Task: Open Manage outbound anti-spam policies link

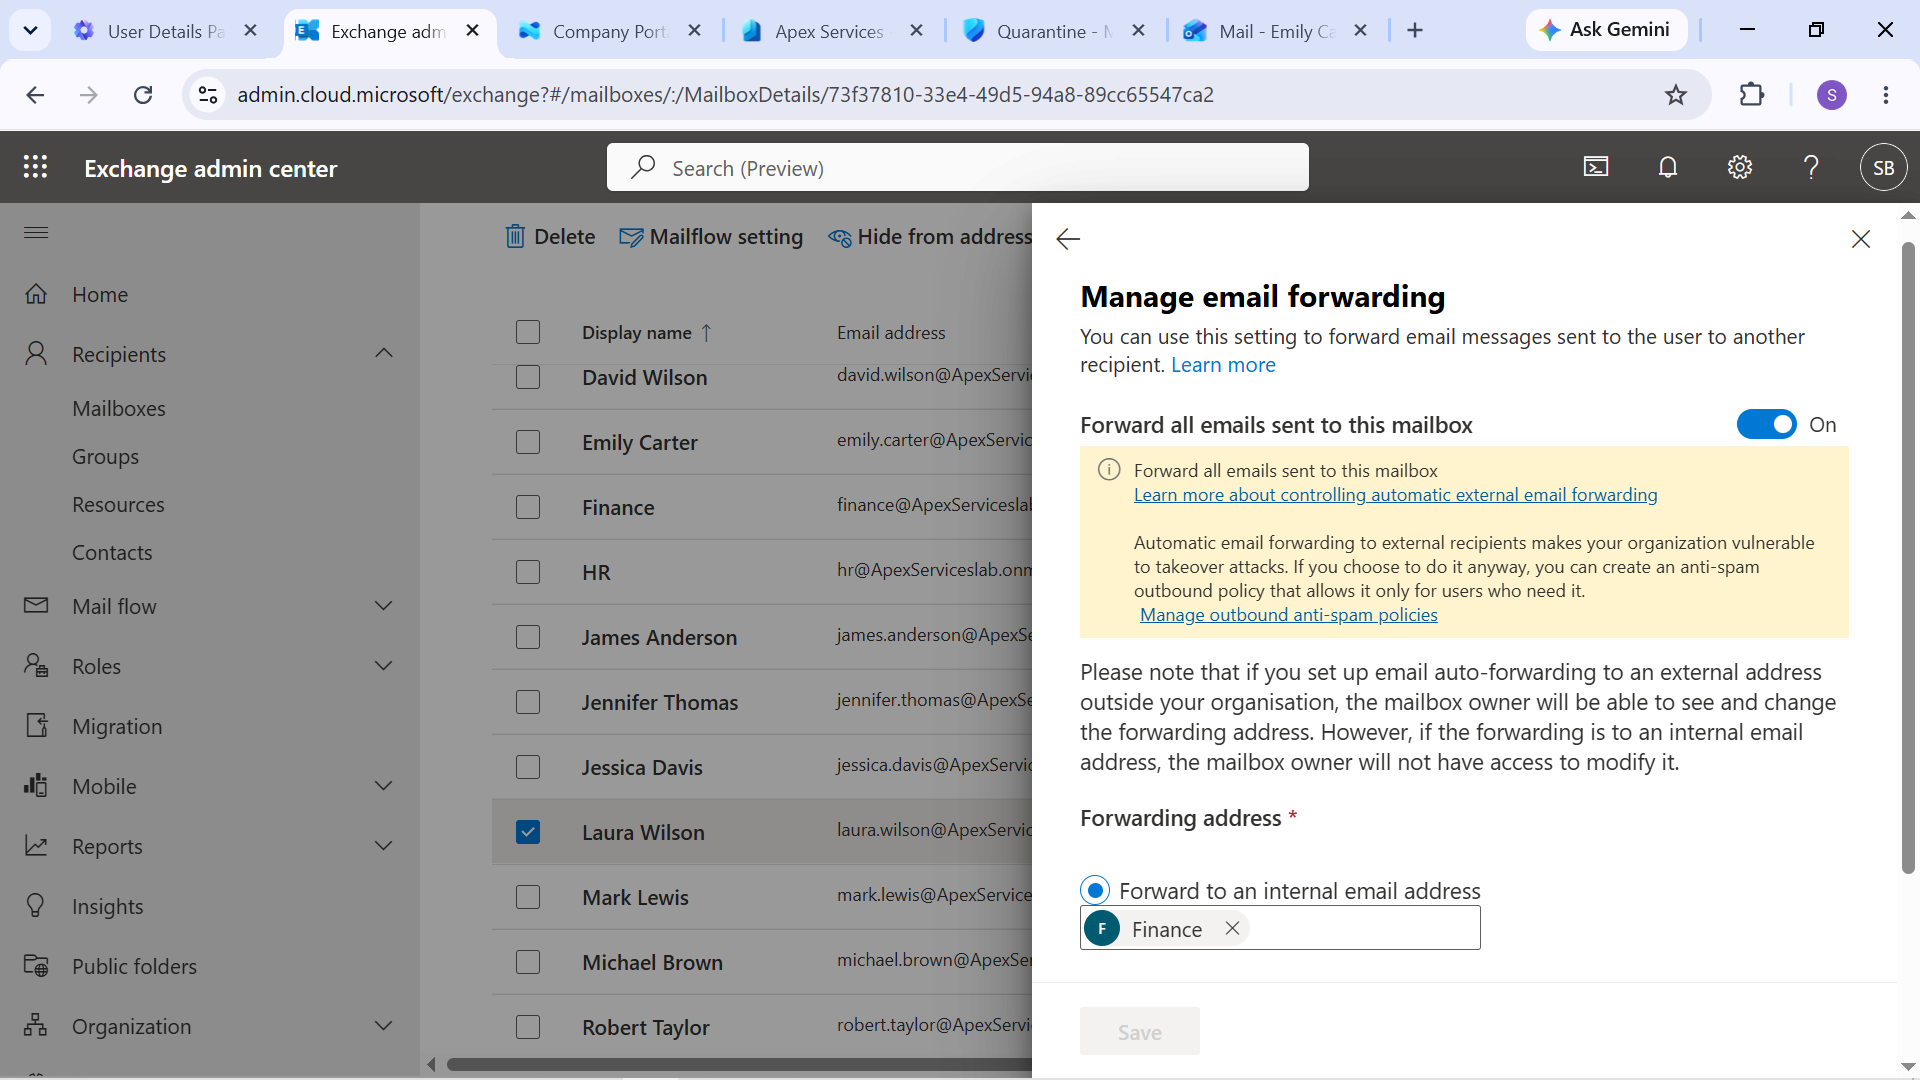Action: (x=1289, y=615)
